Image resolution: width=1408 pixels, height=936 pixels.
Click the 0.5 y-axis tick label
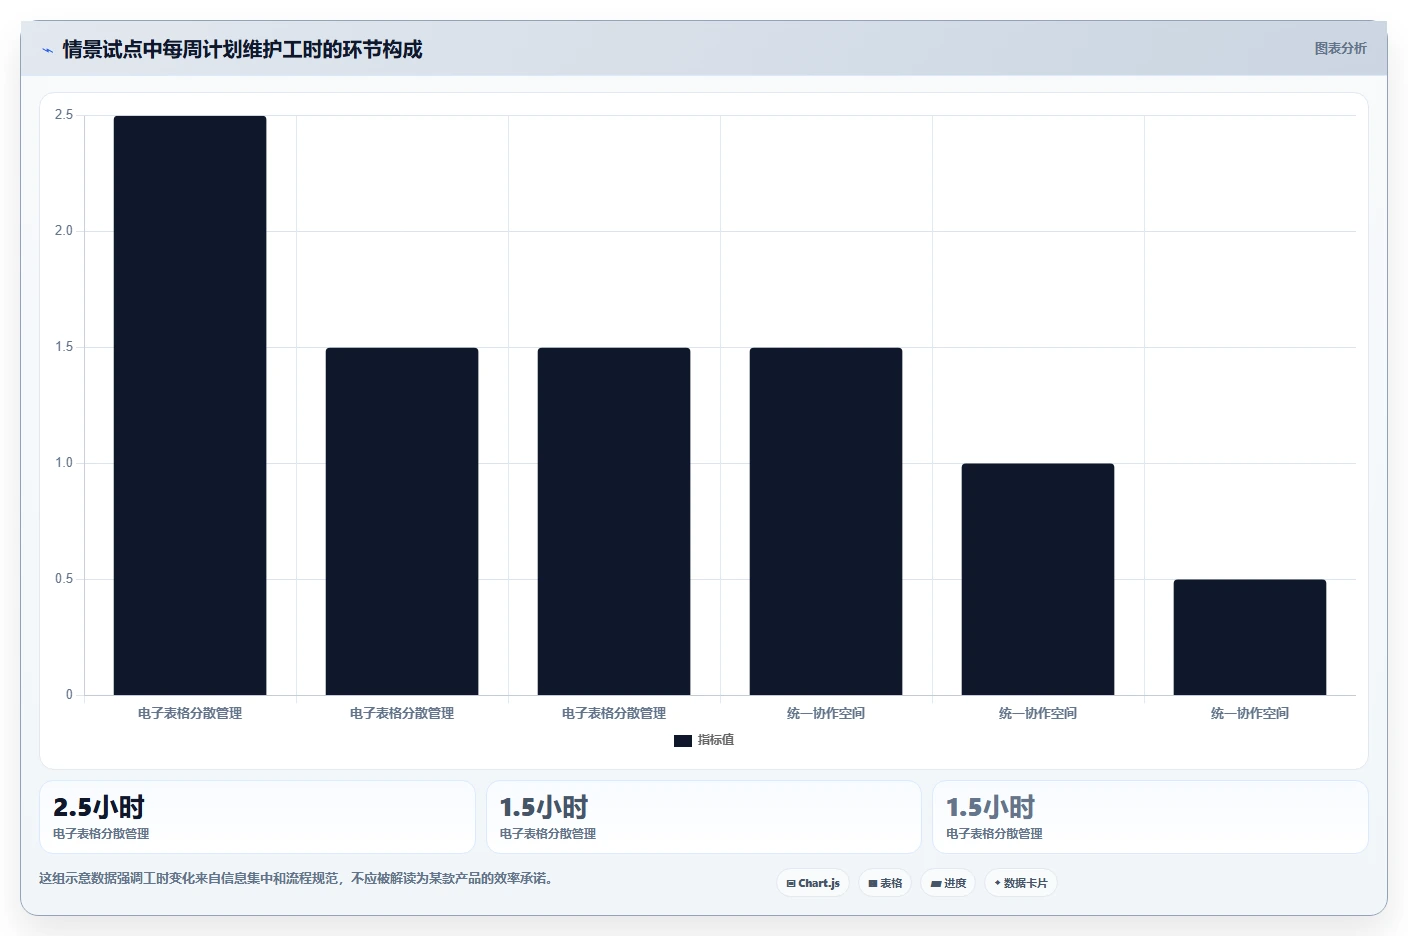click(x=64, y=579)
